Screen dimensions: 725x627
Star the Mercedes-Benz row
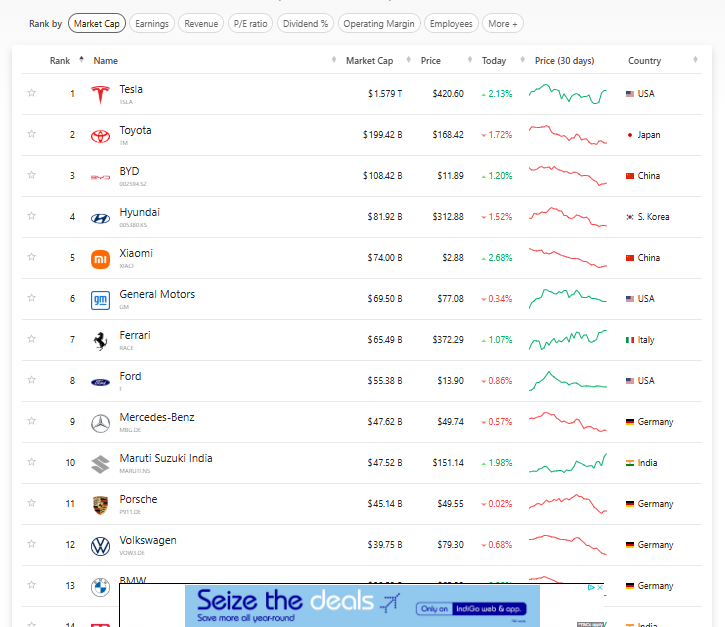[31, 421]
